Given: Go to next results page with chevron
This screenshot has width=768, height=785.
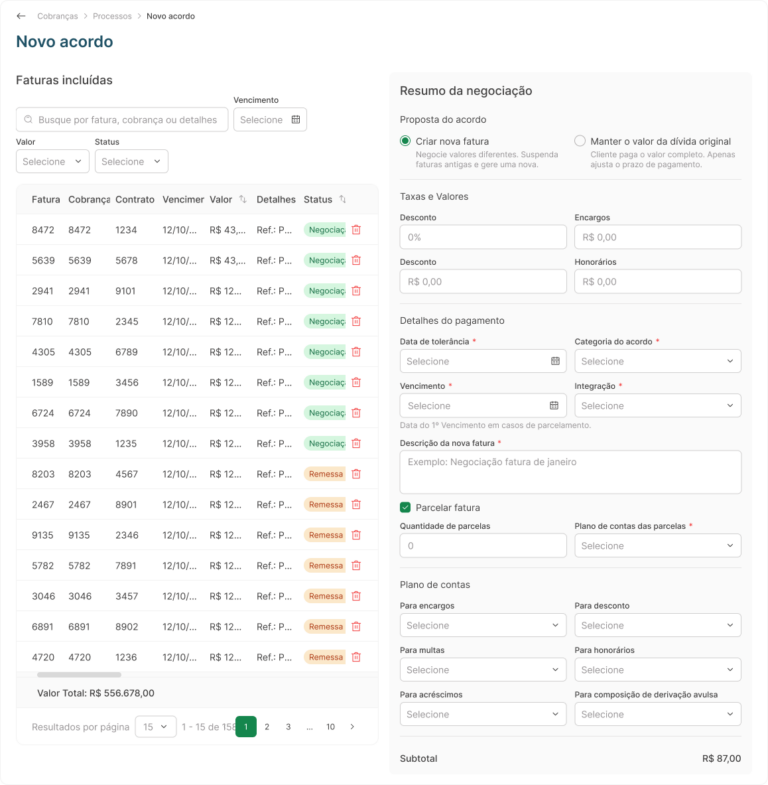Looking at the screenshot, I should tap(352, 726).
